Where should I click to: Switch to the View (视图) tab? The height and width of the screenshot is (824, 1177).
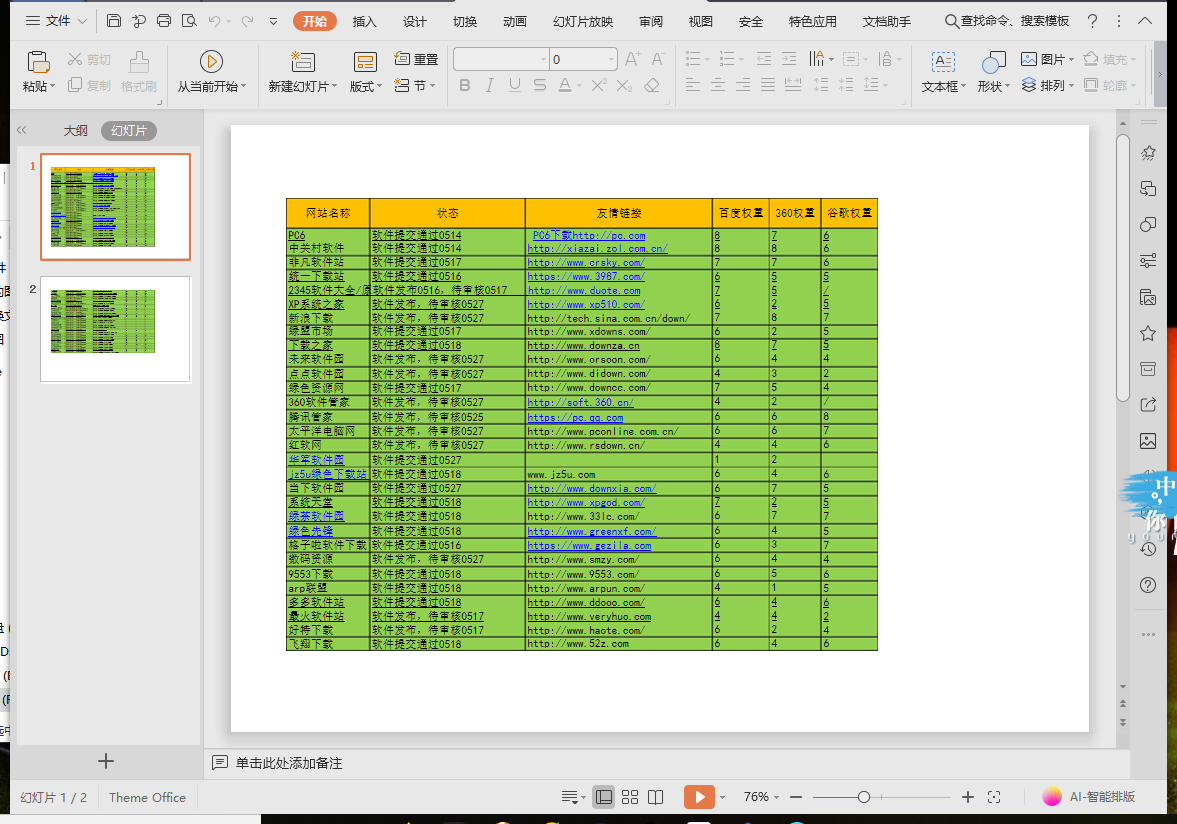(700, 22)
